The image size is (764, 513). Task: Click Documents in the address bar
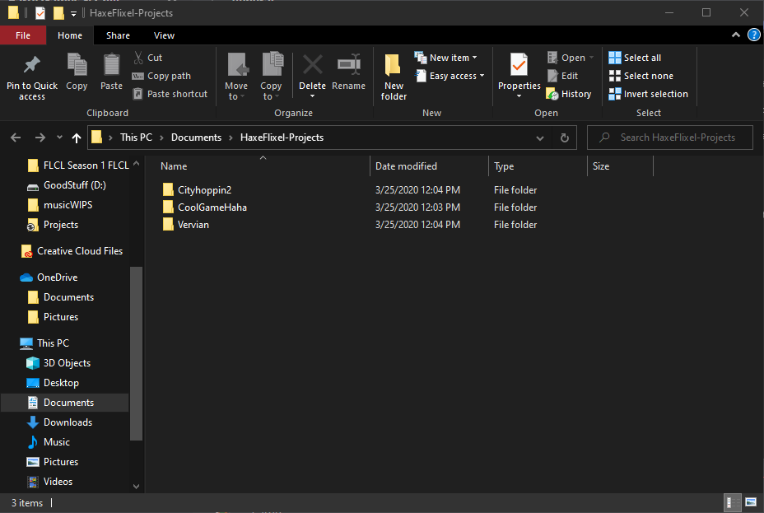pyautogui.click(x=196, y=137)
